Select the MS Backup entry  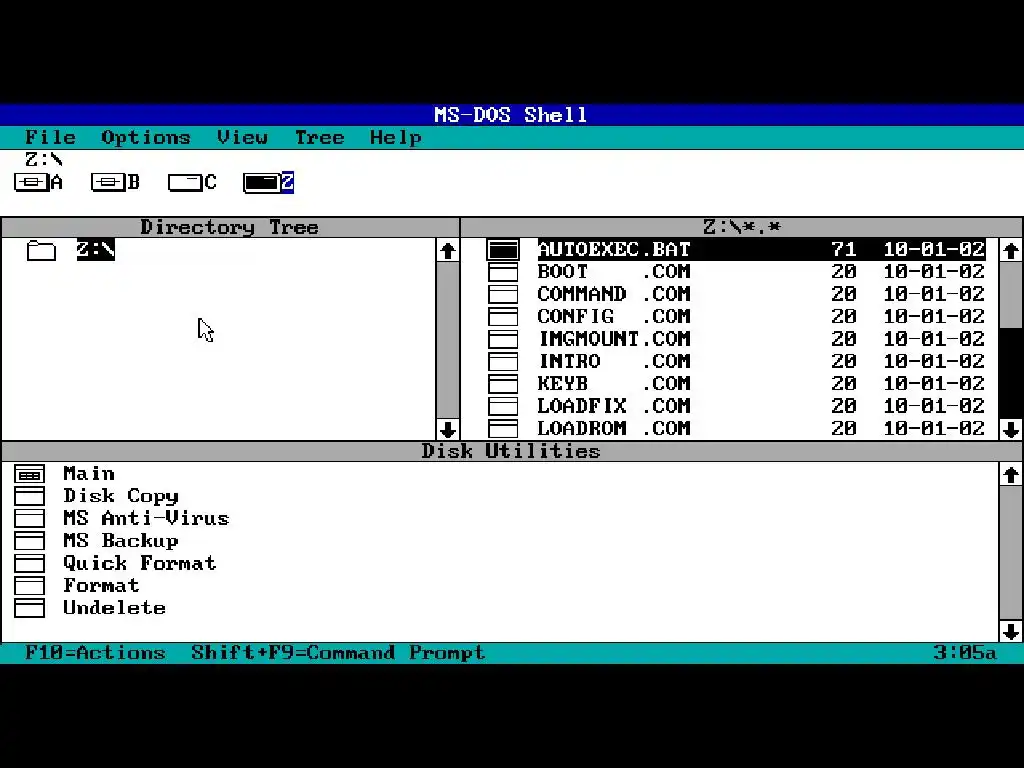[121, 541]
